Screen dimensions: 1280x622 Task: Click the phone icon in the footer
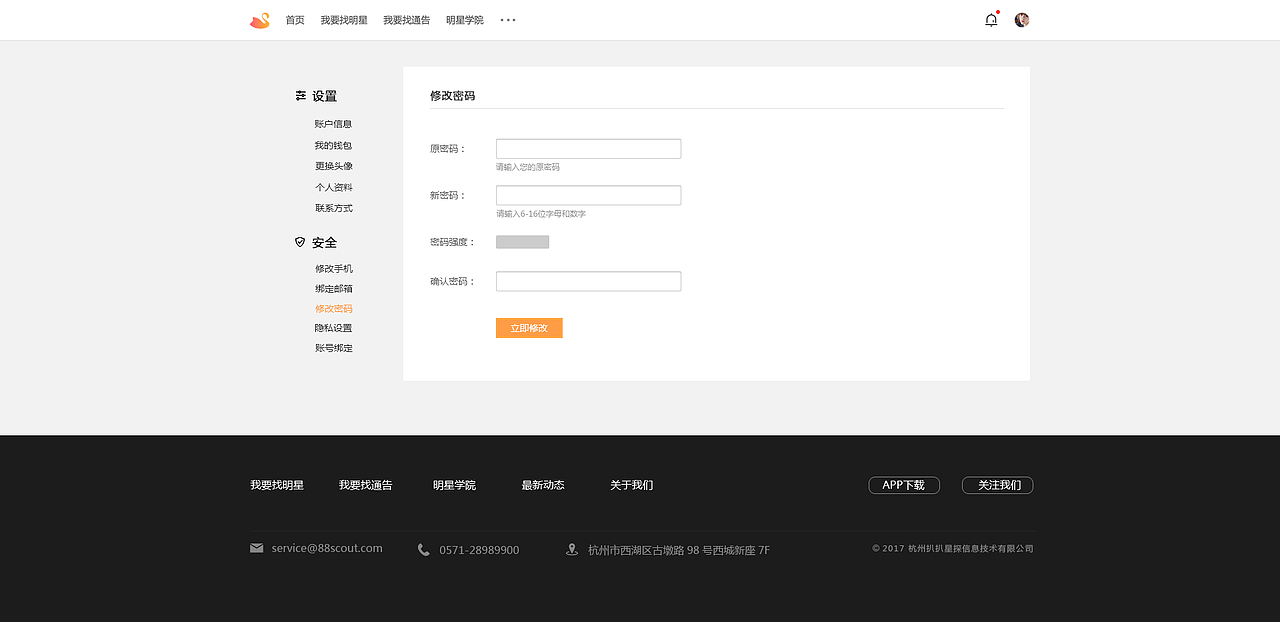423,549
